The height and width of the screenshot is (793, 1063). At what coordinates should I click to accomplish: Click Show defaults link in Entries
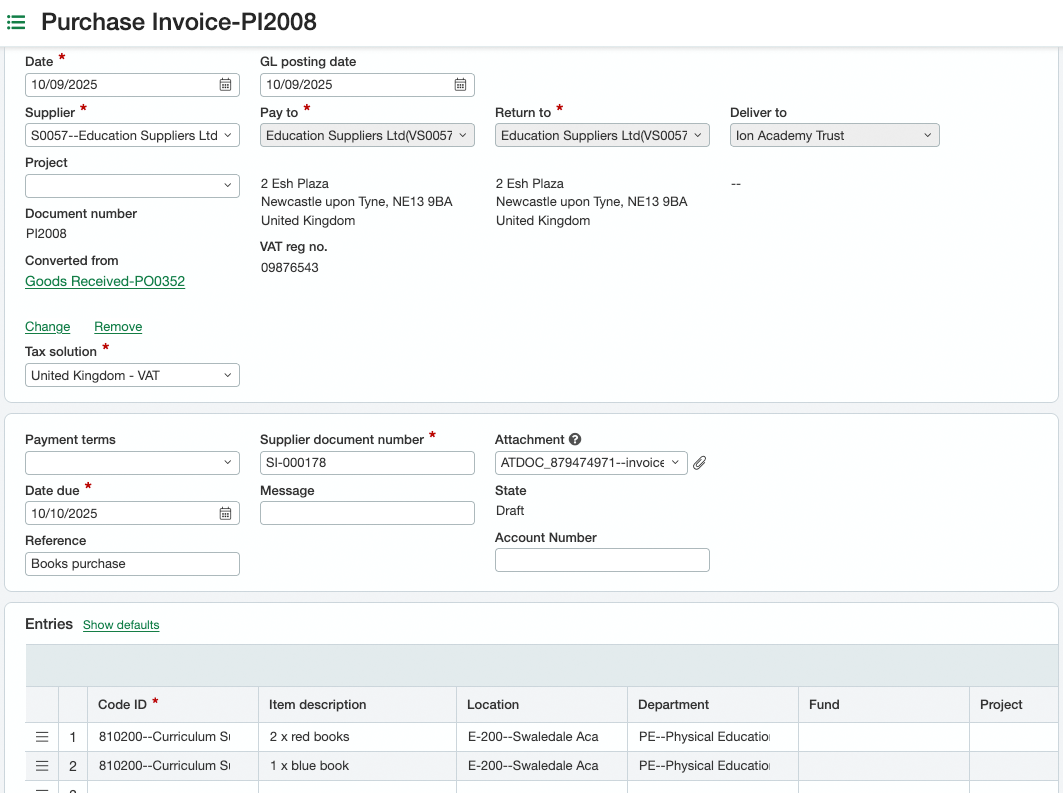[x=121, y=625]
